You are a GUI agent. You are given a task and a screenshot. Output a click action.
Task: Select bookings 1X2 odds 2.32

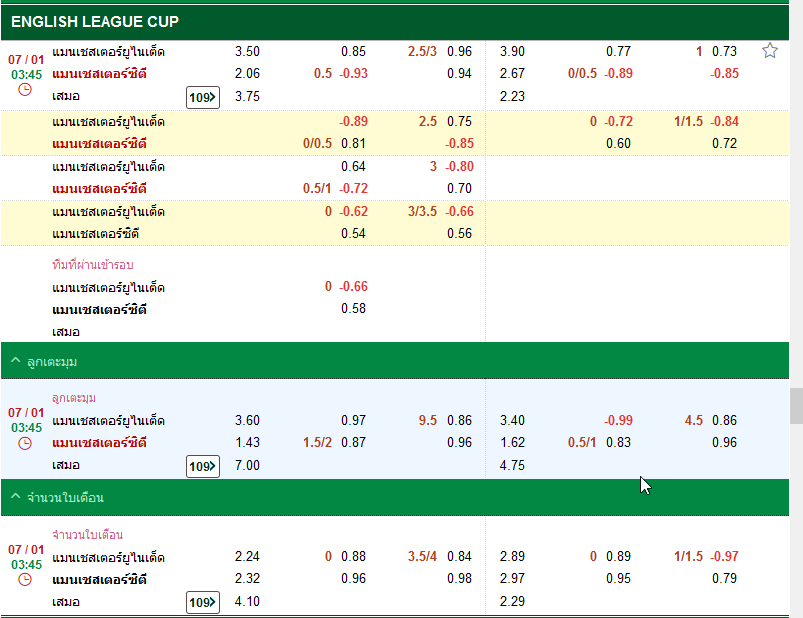click(x=247, y=579)
